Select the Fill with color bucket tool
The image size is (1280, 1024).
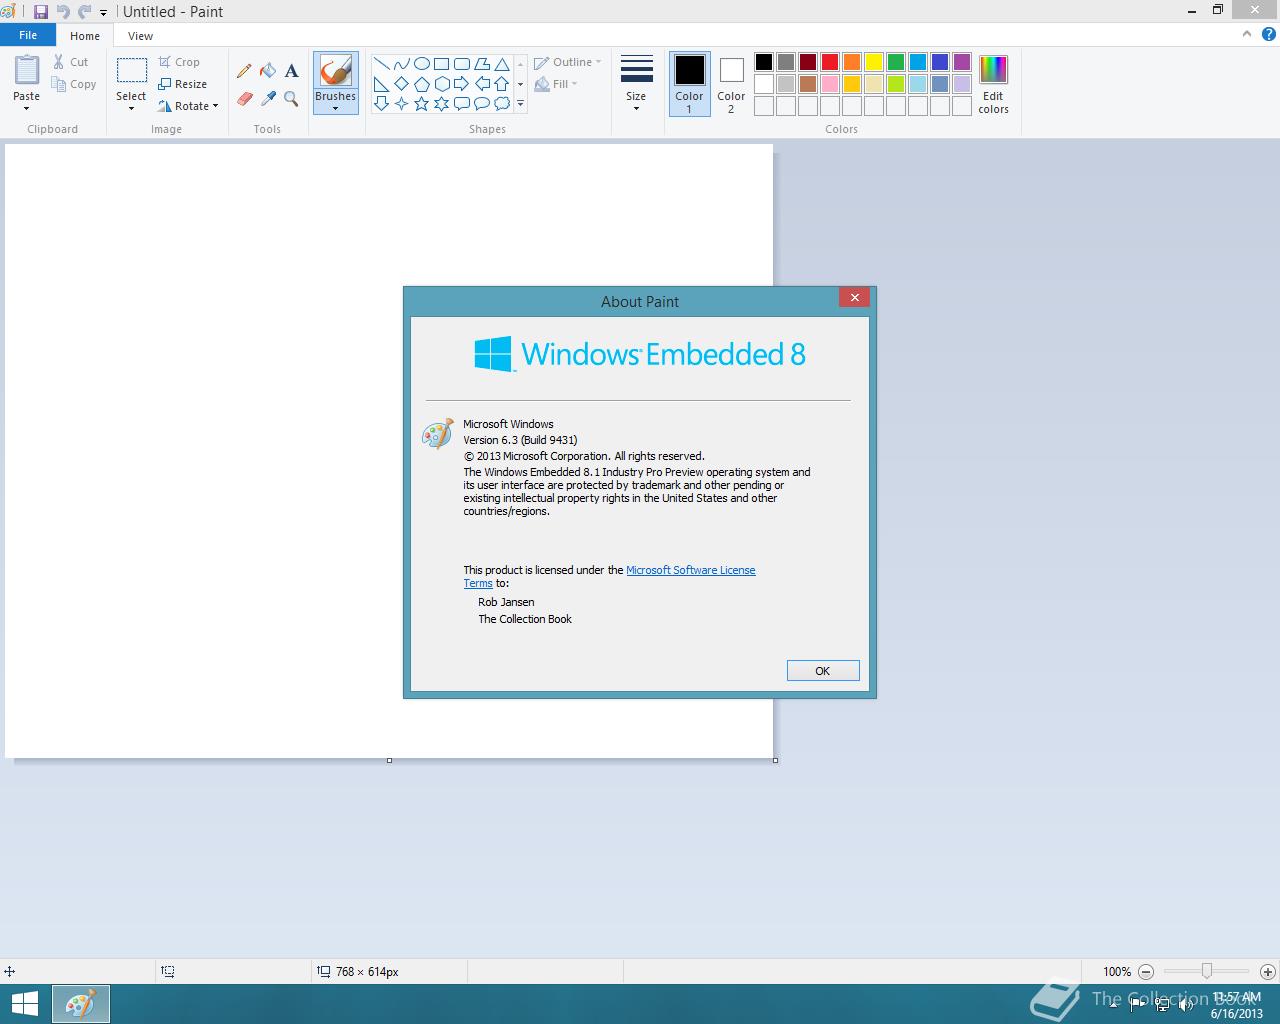click(268, 71)
